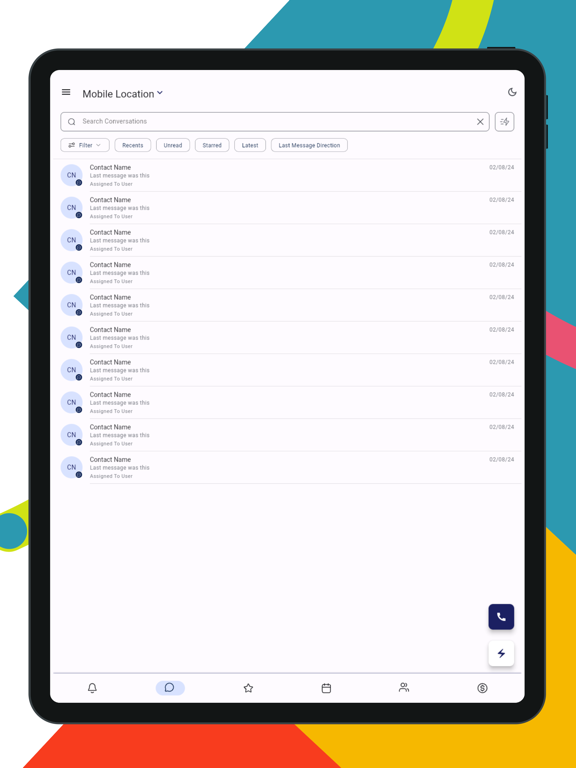Open the dollar payments tab
This screenshot has height=768, width=576.
pos(482,688)
